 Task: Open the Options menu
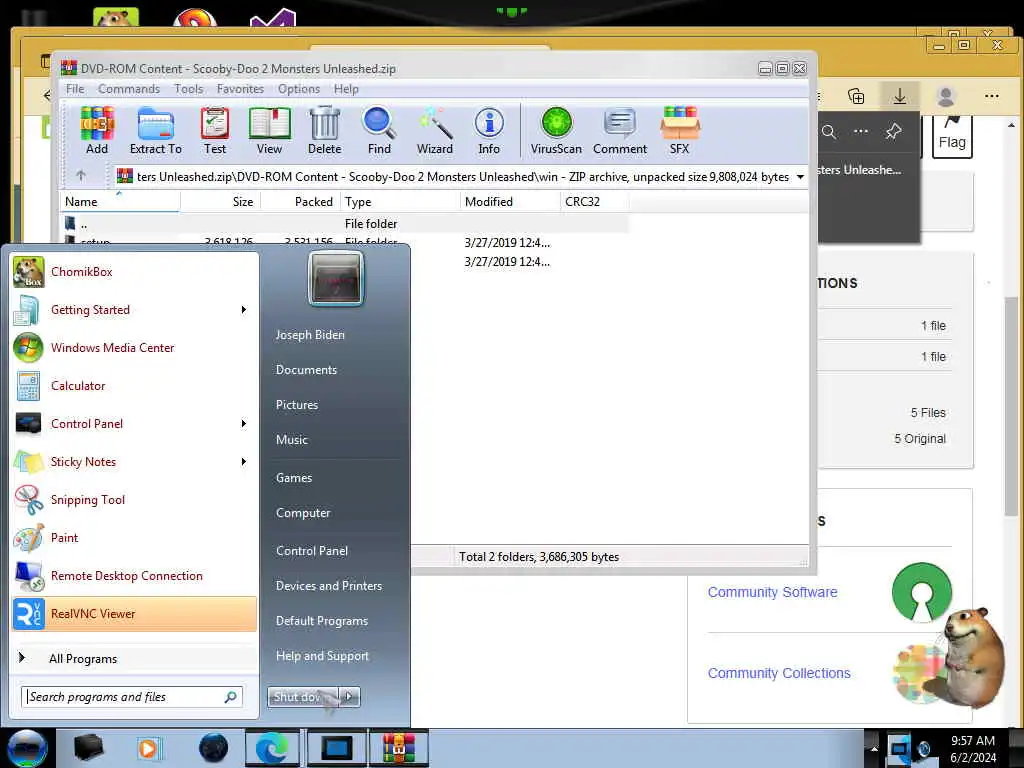click(x=299, y=89)
